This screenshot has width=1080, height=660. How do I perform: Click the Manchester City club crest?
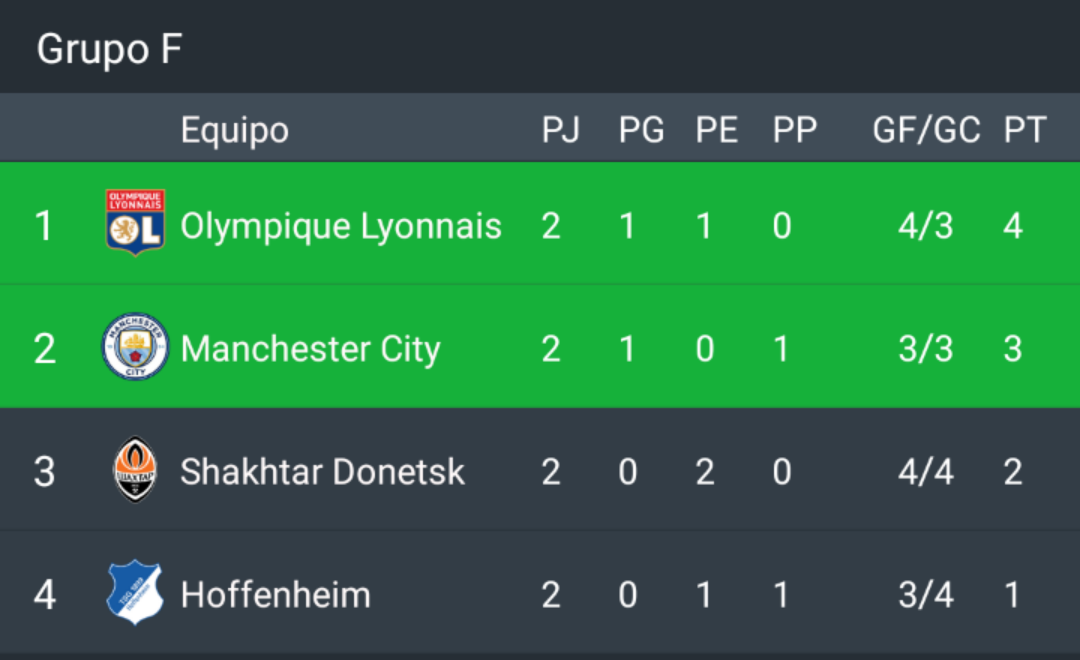135,347
